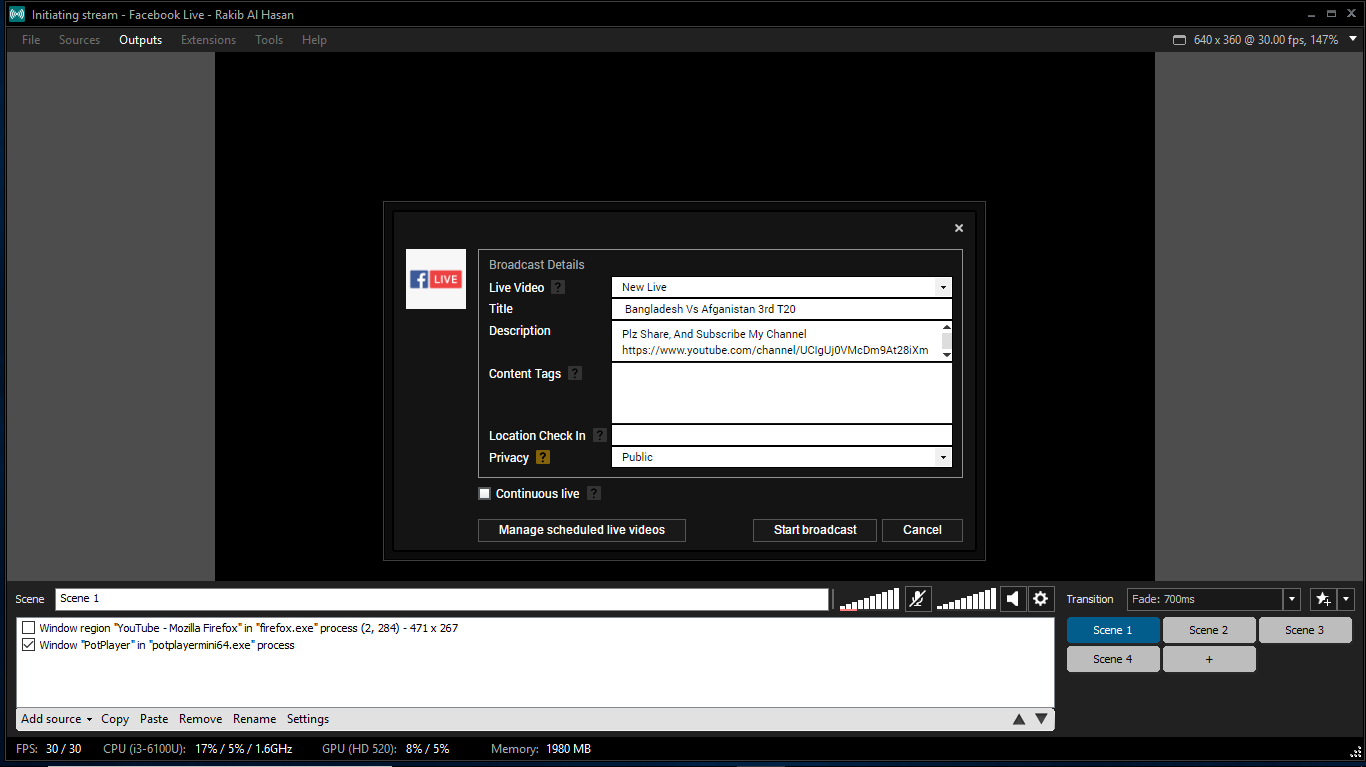Enable the YouTube Firefox window region source
The width and height of the screenshot is (1366, 767).
[28, 628]
